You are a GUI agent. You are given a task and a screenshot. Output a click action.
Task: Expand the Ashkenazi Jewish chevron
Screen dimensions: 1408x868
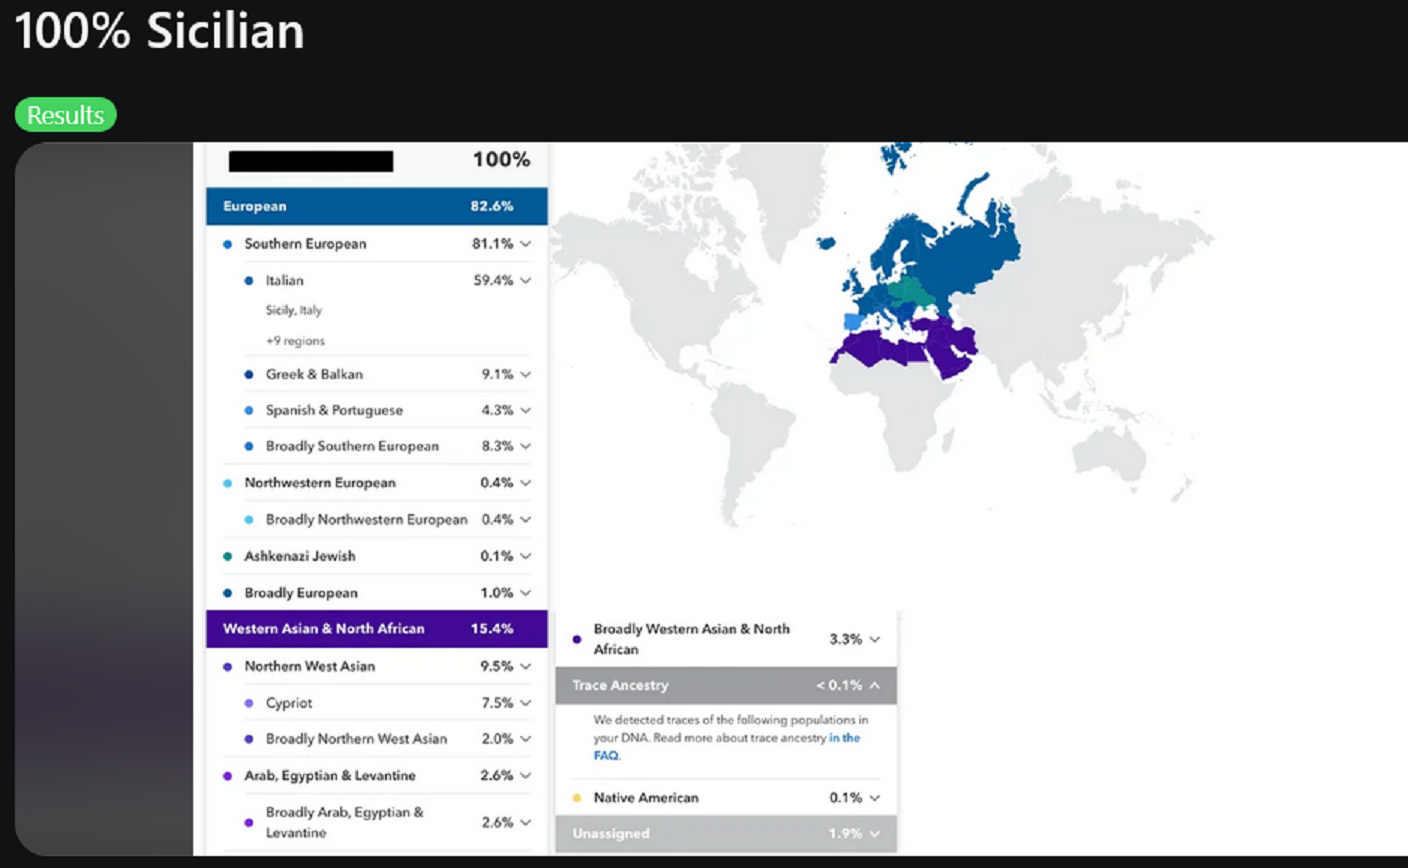click(x=526, y=556)
